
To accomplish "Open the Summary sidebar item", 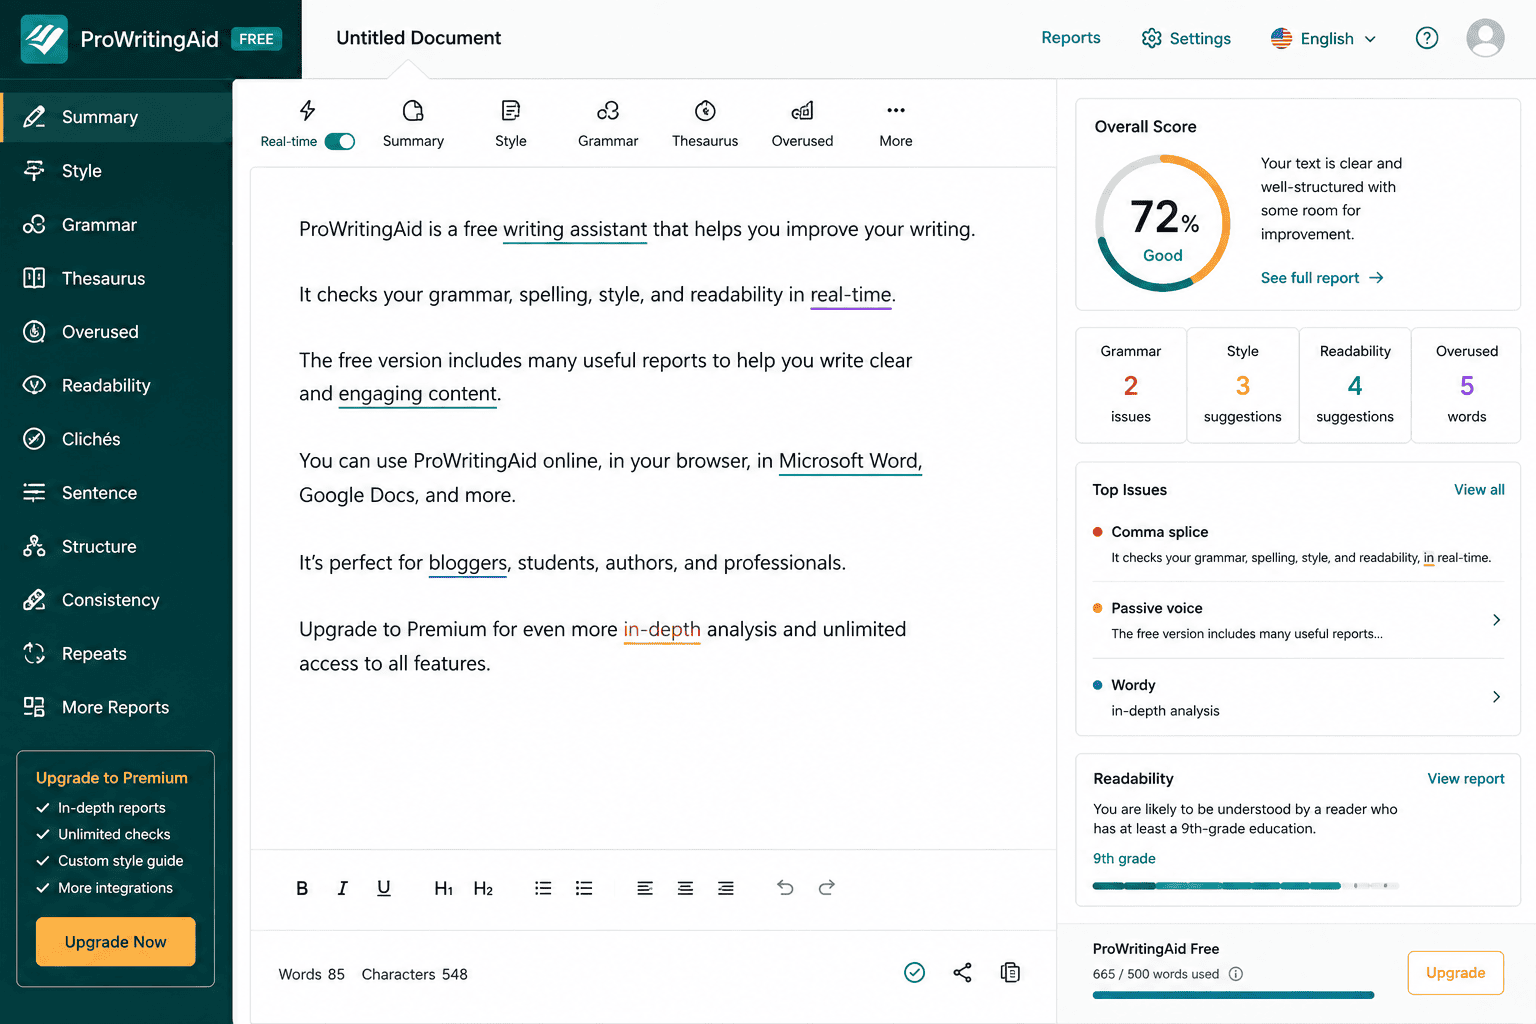I will point(117,117).
